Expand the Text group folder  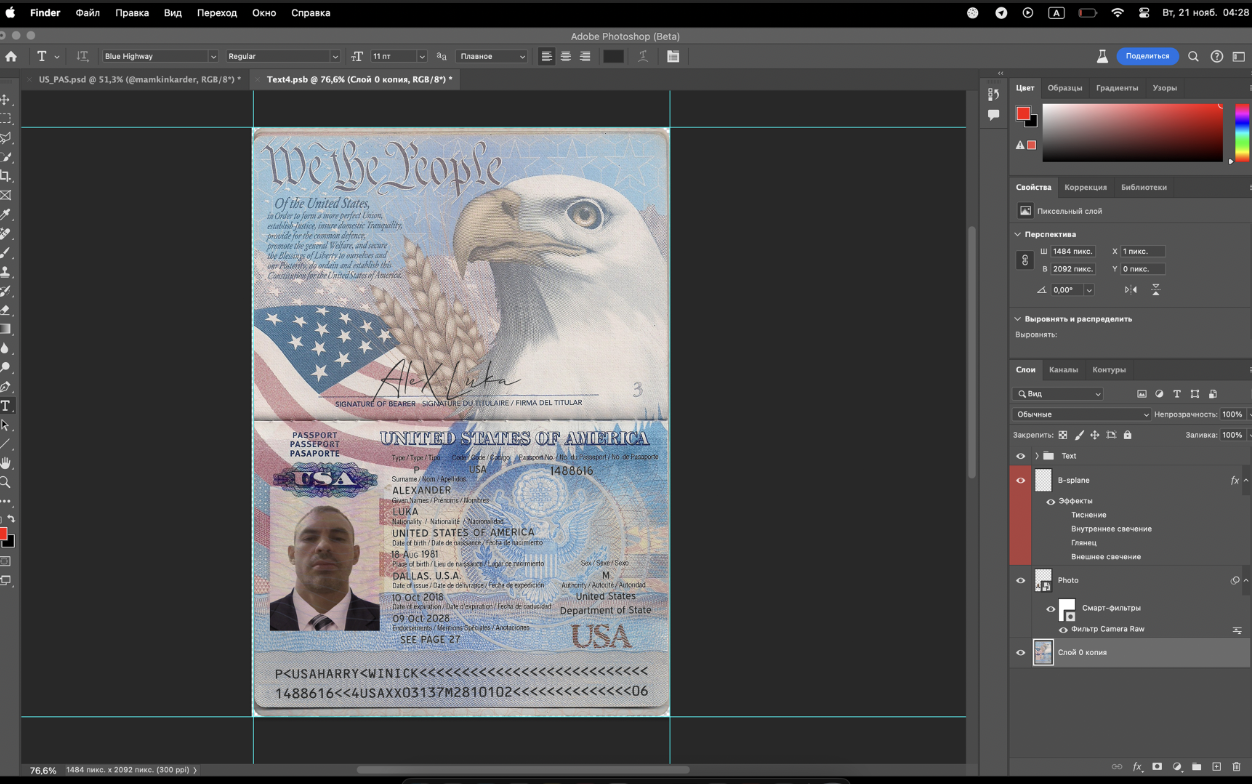pos(1036,456)
